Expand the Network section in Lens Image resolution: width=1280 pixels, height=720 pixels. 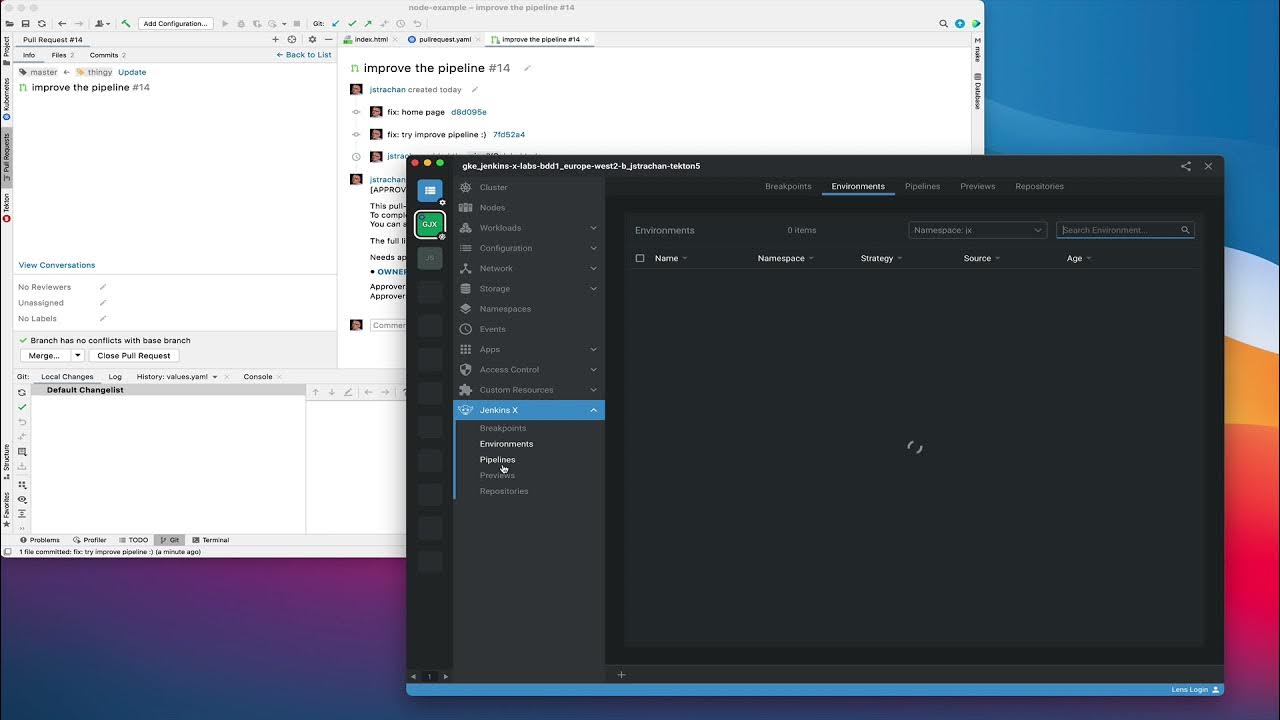pos(528,268)
